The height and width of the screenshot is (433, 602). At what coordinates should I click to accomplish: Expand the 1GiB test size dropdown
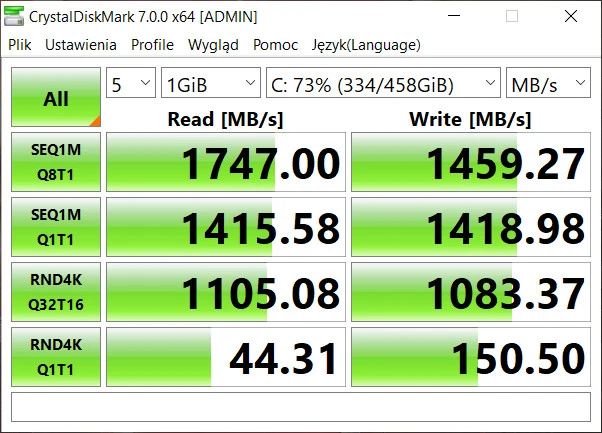point(210,84)
